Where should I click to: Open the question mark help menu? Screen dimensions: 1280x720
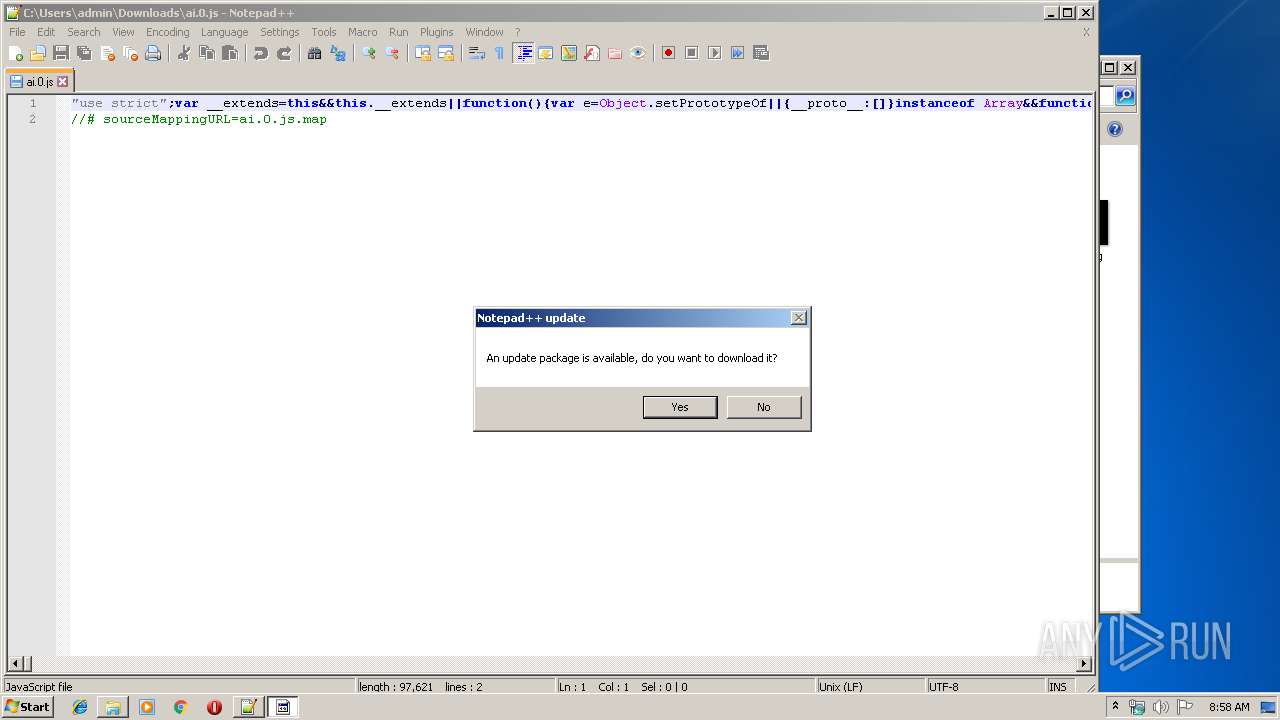[518, 32]
